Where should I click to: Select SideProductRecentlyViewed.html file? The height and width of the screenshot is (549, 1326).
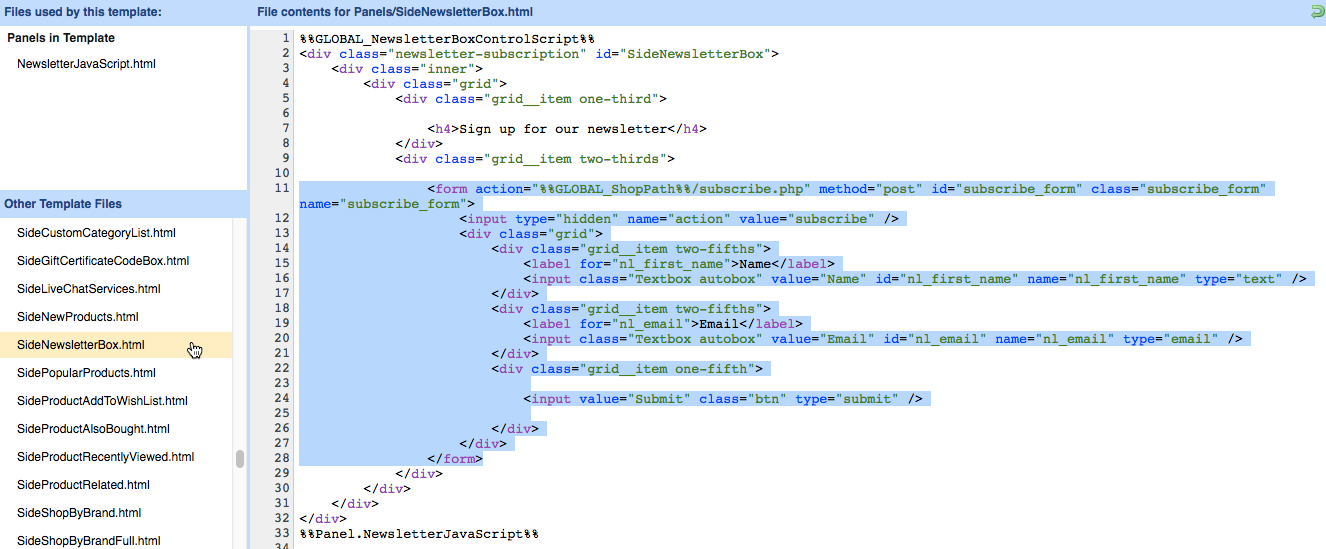pos(105,457)
